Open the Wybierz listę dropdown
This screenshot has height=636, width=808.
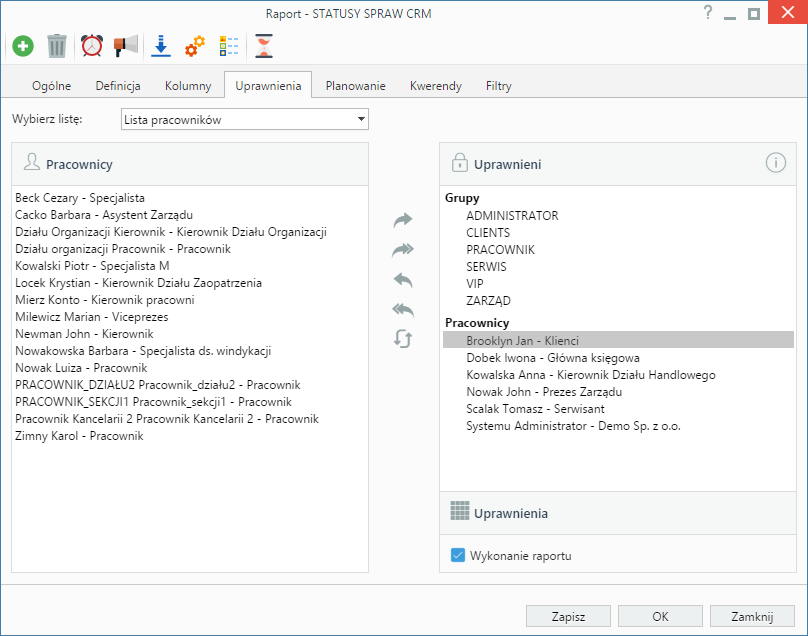(245, 120)
